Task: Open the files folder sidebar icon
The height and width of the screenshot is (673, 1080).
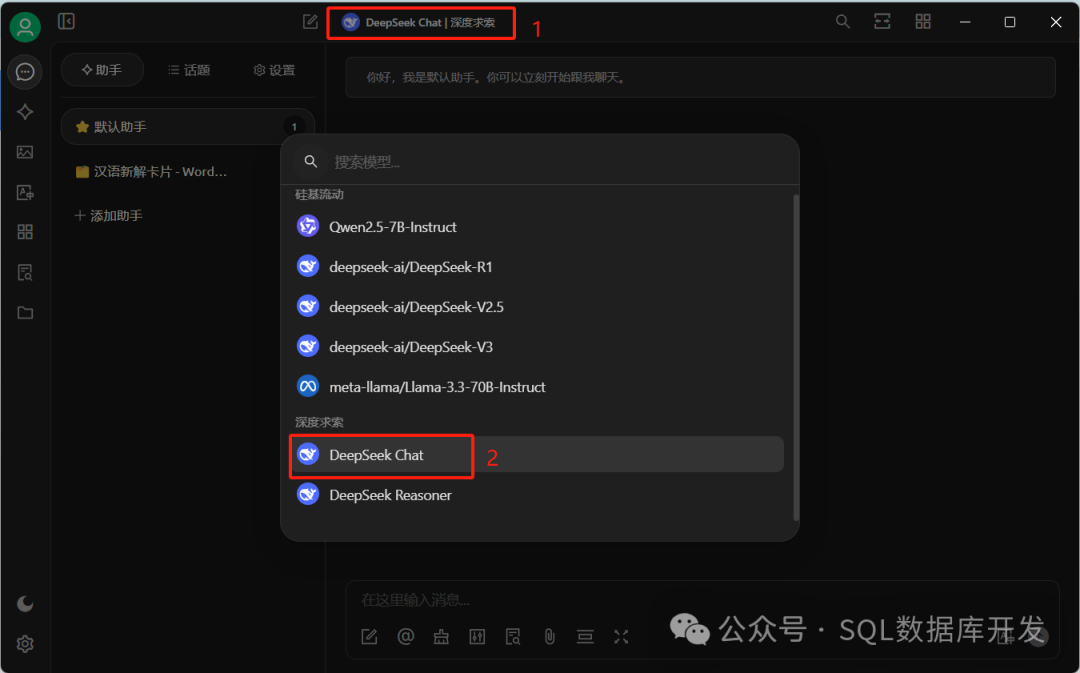Action: point(25,313)
